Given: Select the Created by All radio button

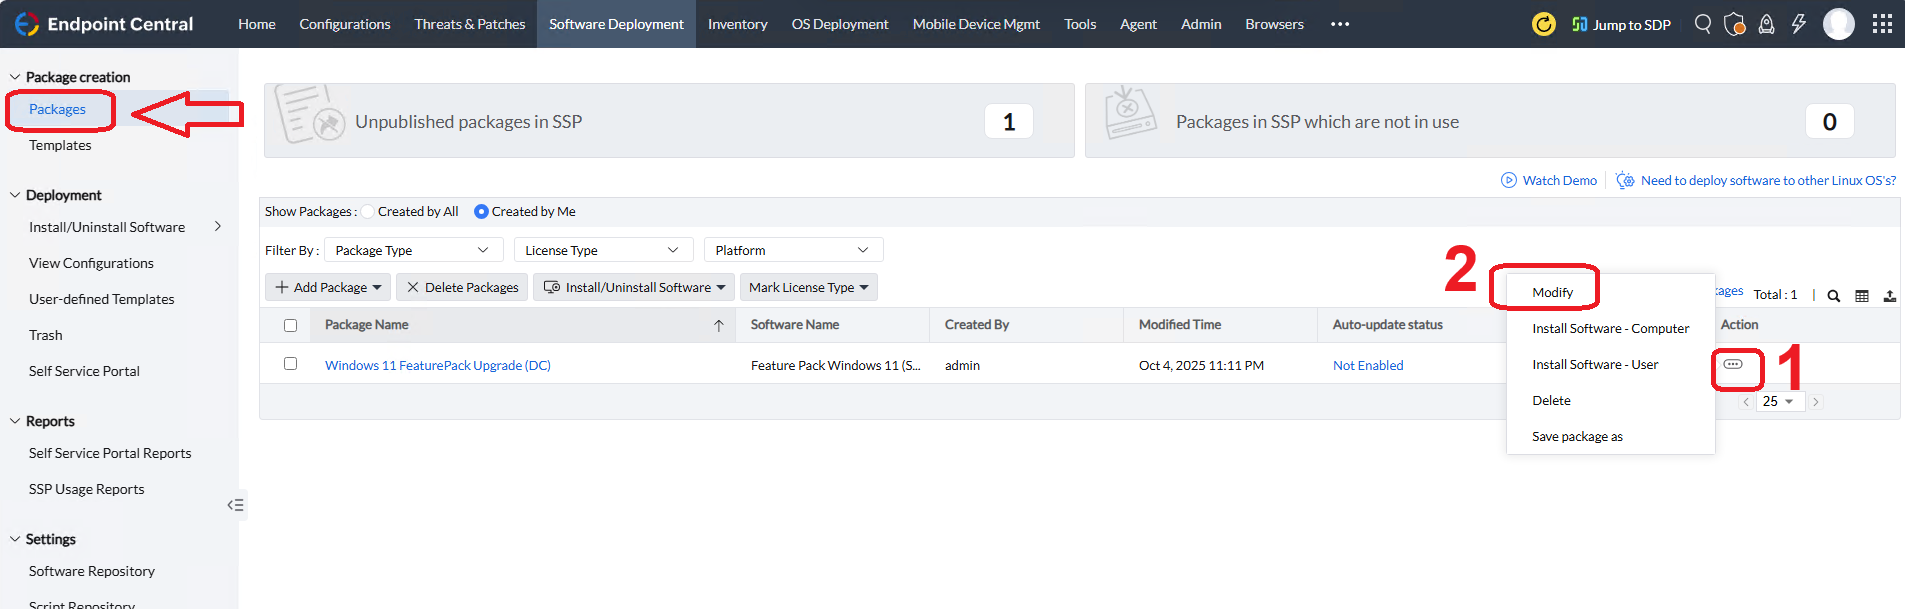Looking at the screenshot, I should [x=368, y=211].
